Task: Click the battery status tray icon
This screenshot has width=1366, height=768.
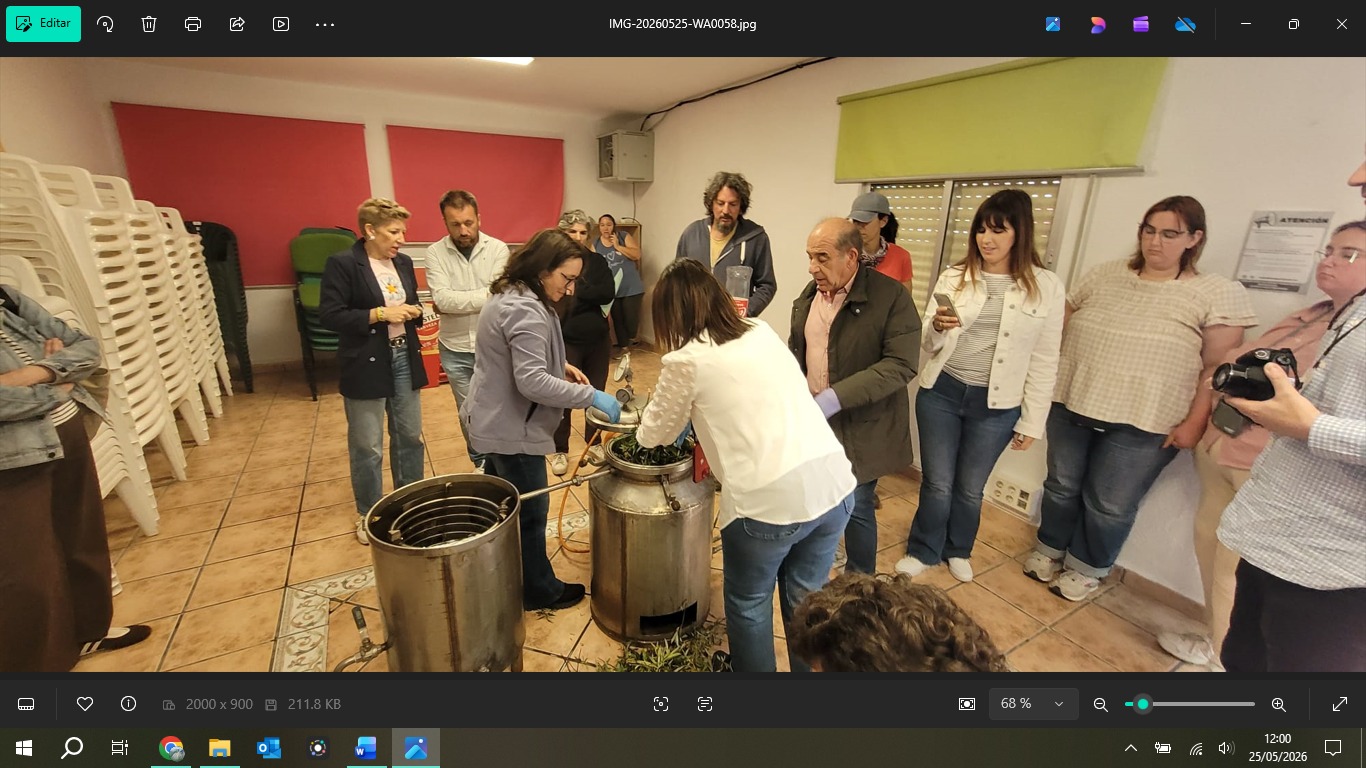Action: tap(1163, 748)
